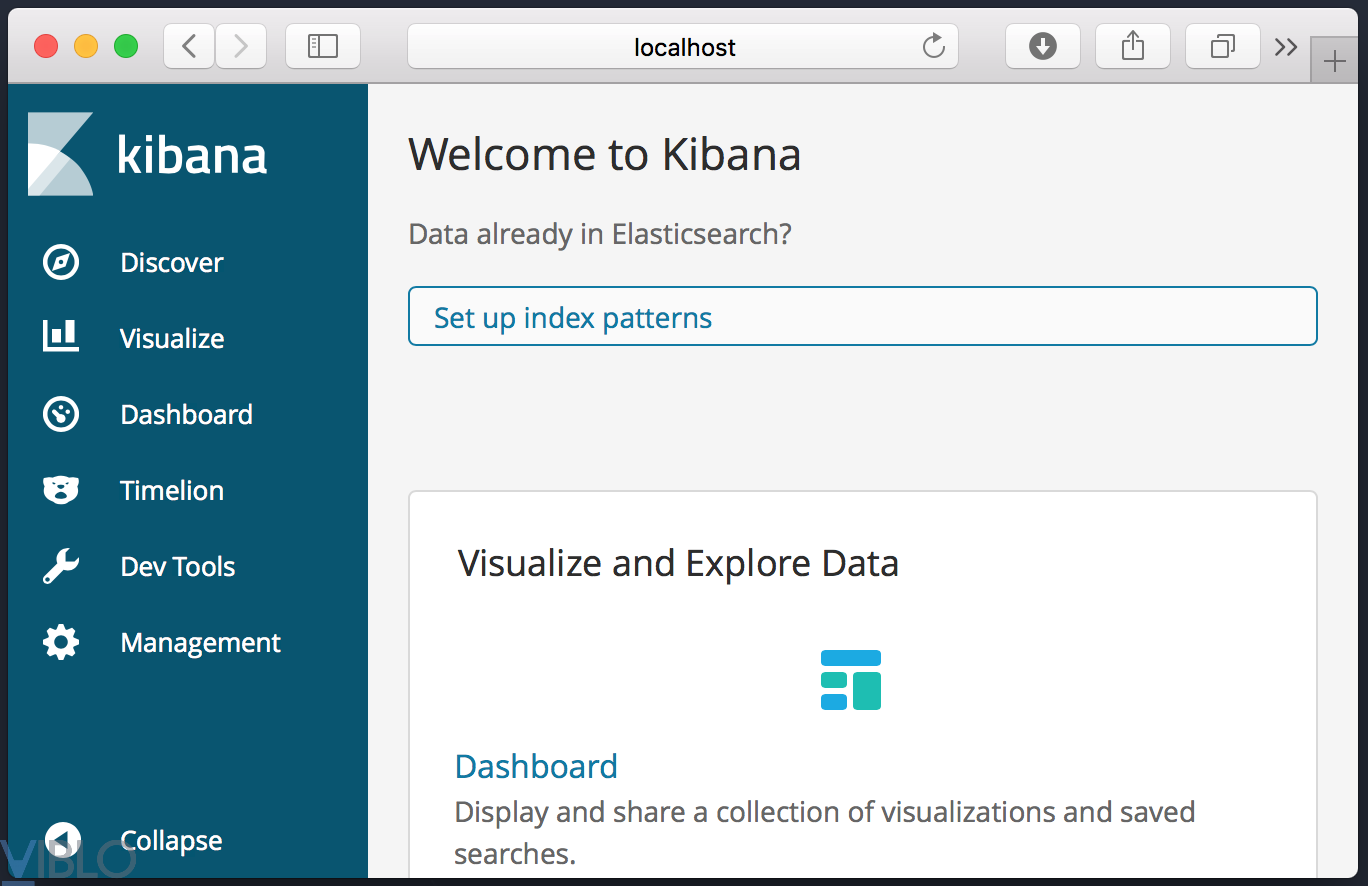1368x886 pixels.
Task: Follow the Dashboard heading link
Action: [x=536, y=766]
